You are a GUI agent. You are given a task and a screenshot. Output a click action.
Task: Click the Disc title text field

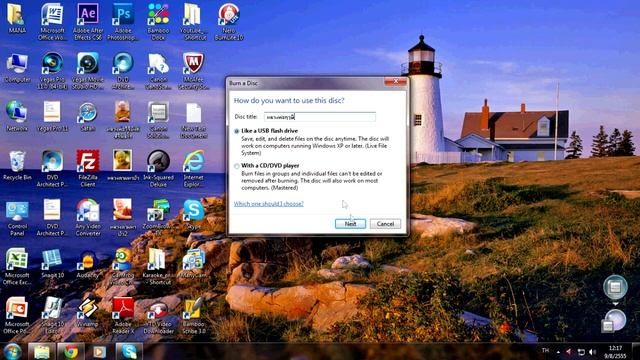320,117
